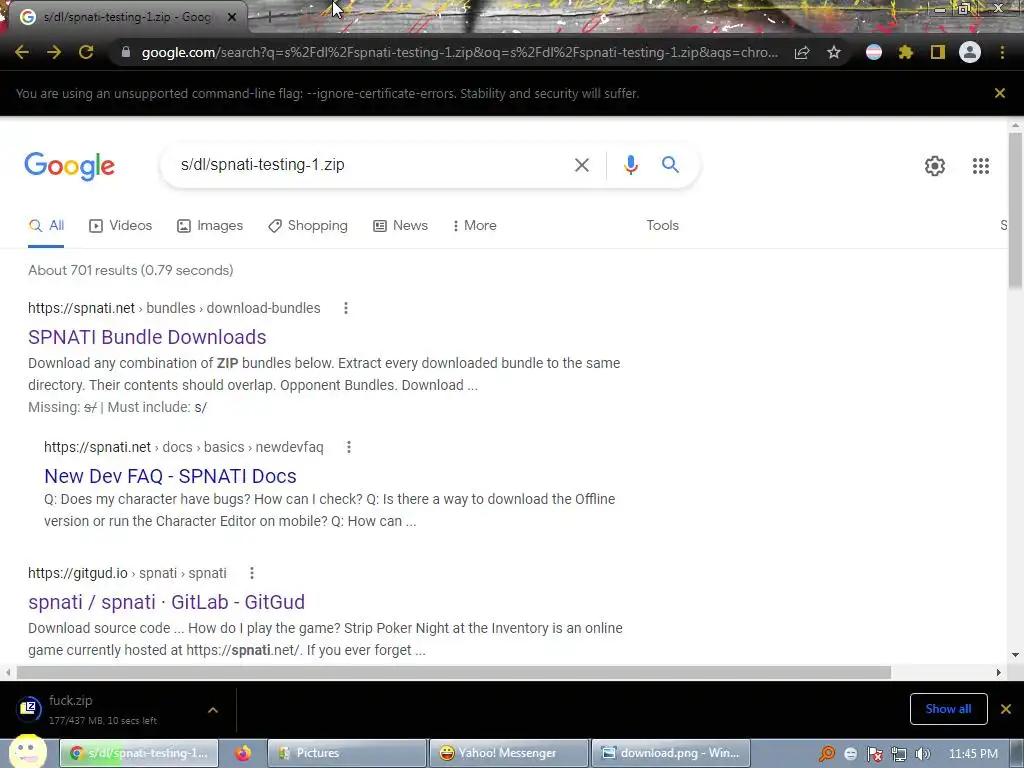Open the red flag security tray icon
This screenshot has height=768, width=1024.
(x=875, y=755)
